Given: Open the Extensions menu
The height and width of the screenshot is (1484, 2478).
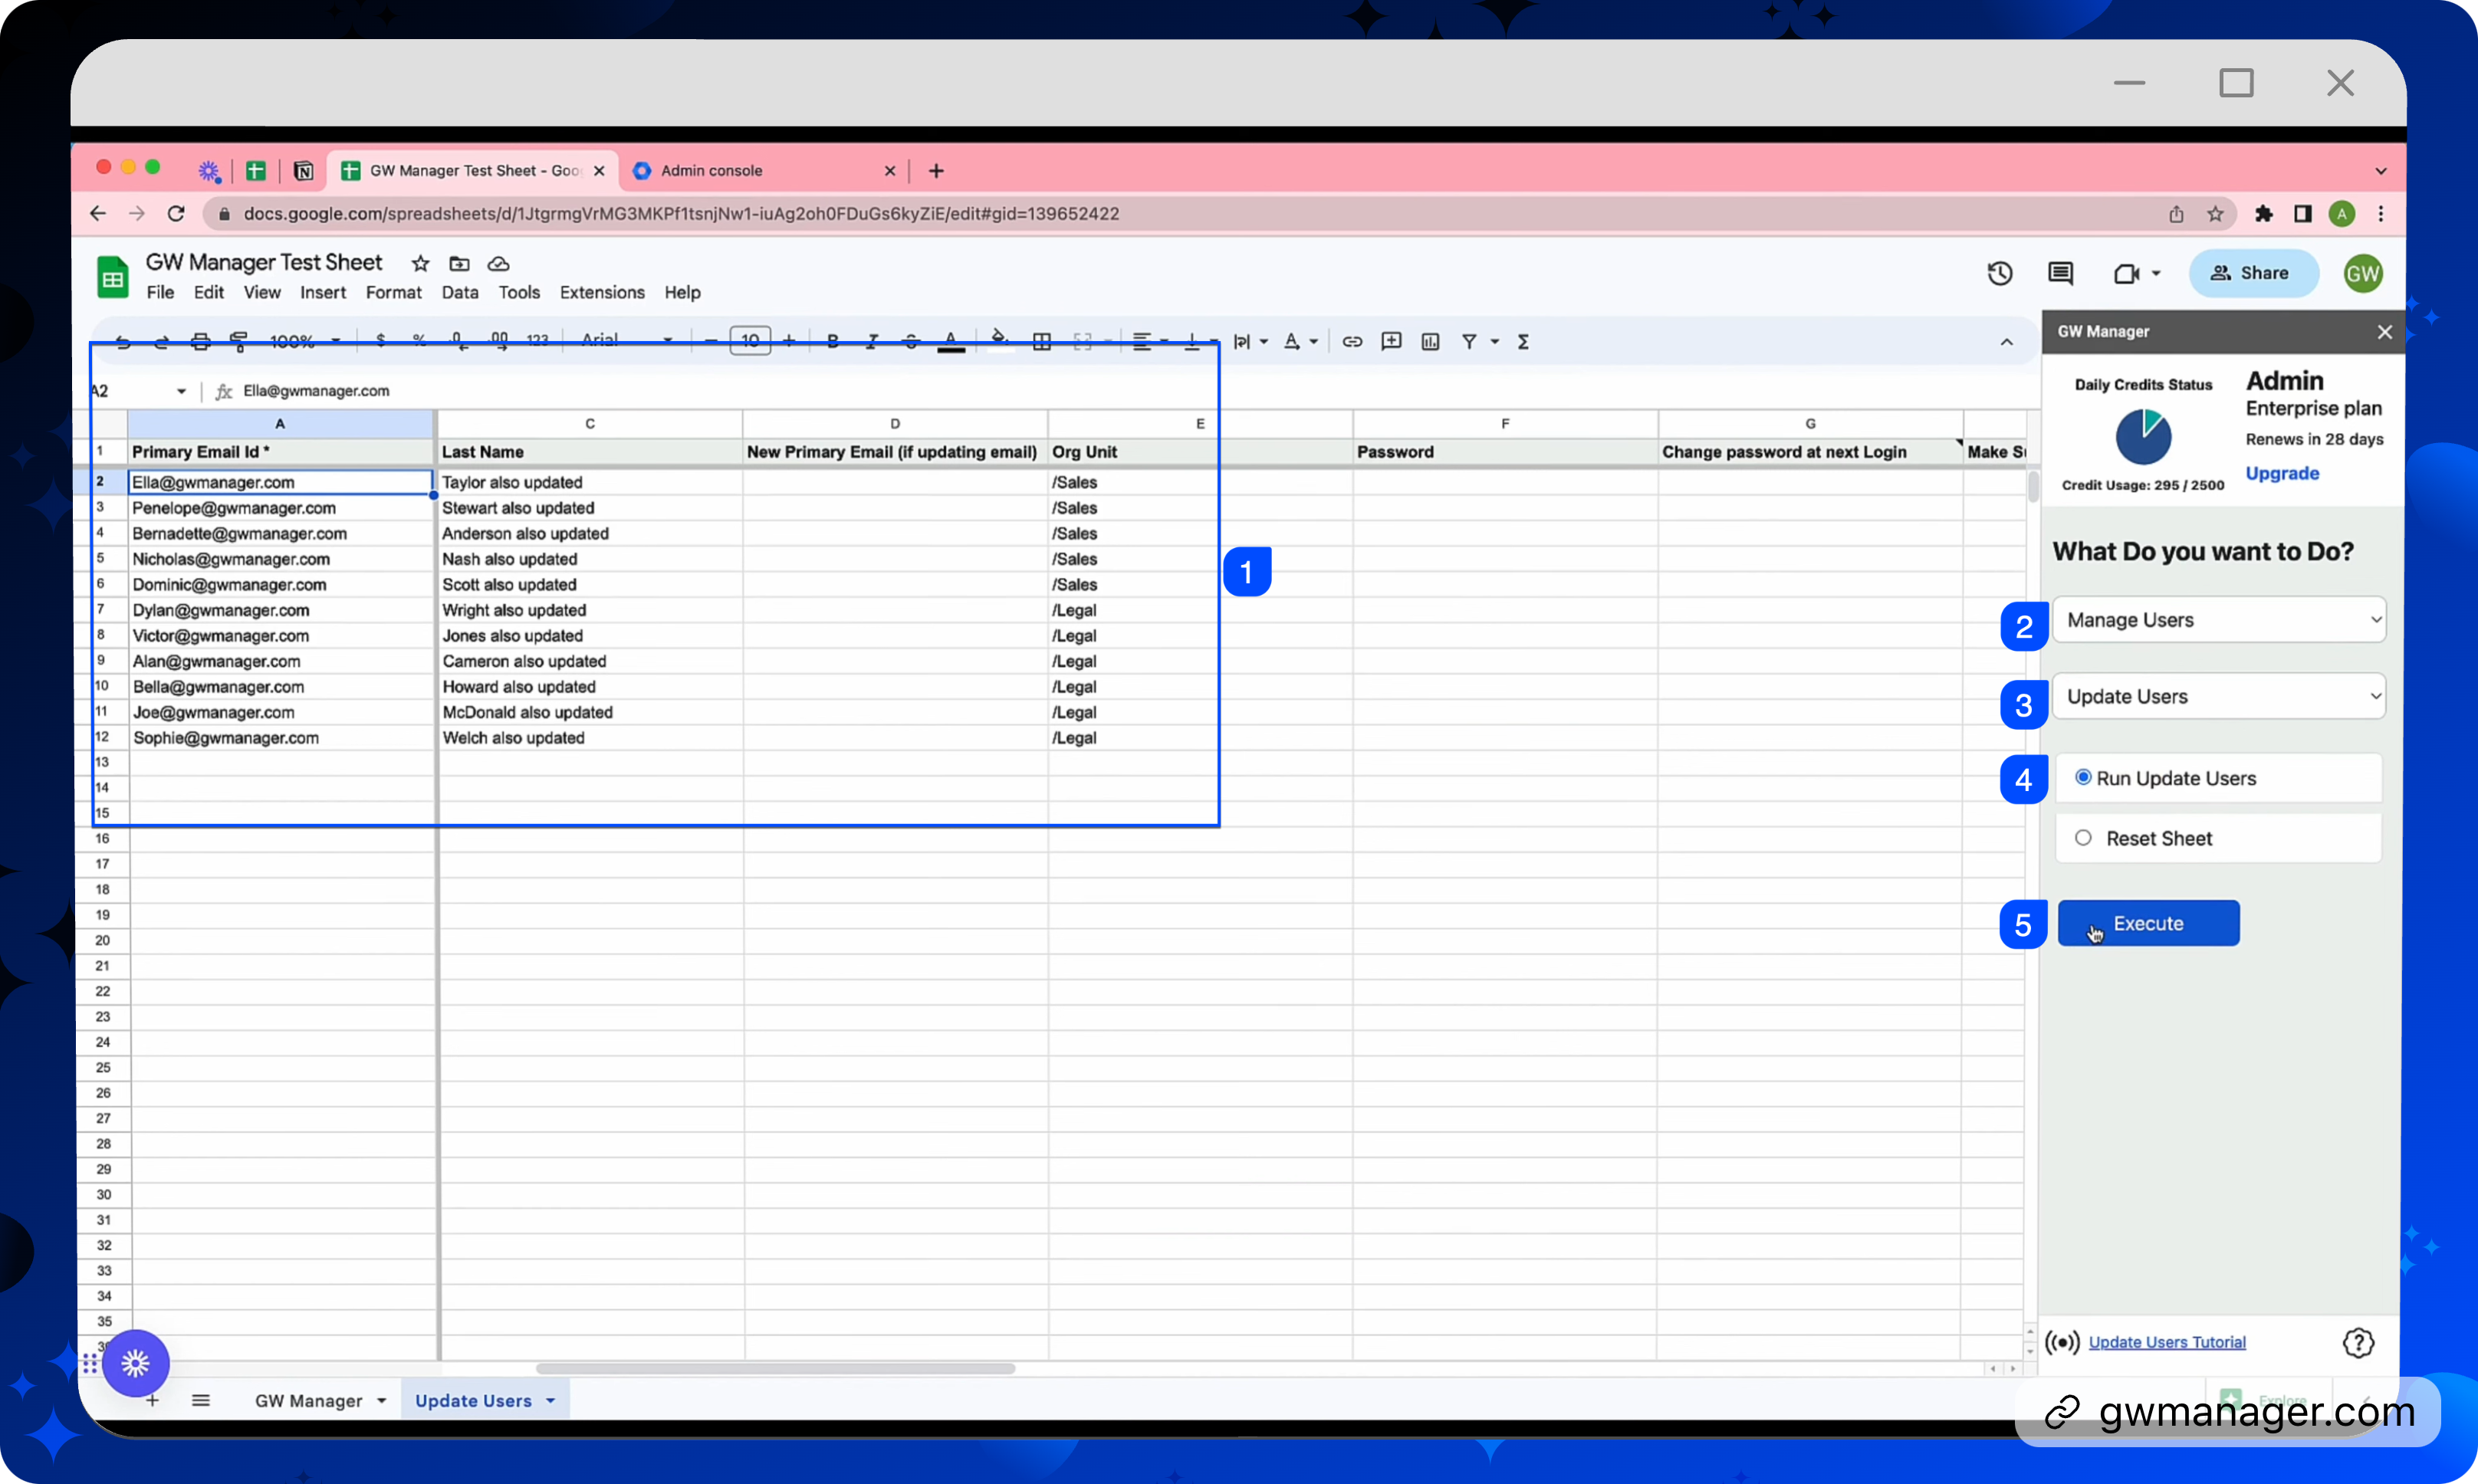Looking at the screenshot, I should click(x=602, y=292).
